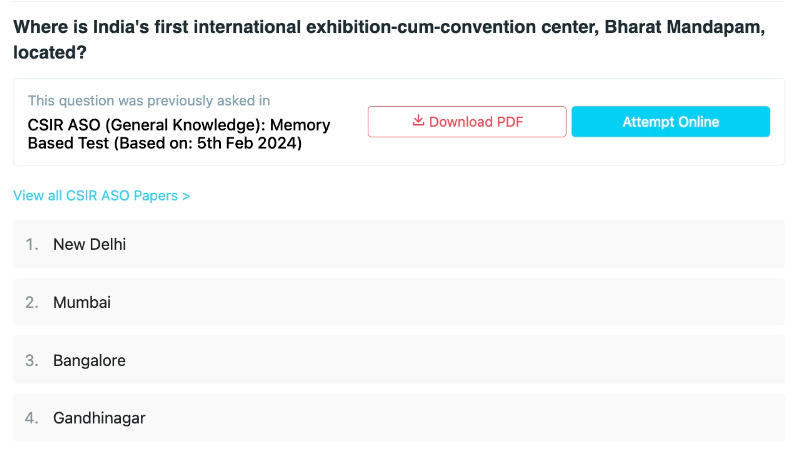The image size is (793, 454).
Task: Start the test with Attempt Online
Action: (x=671, y=122)
